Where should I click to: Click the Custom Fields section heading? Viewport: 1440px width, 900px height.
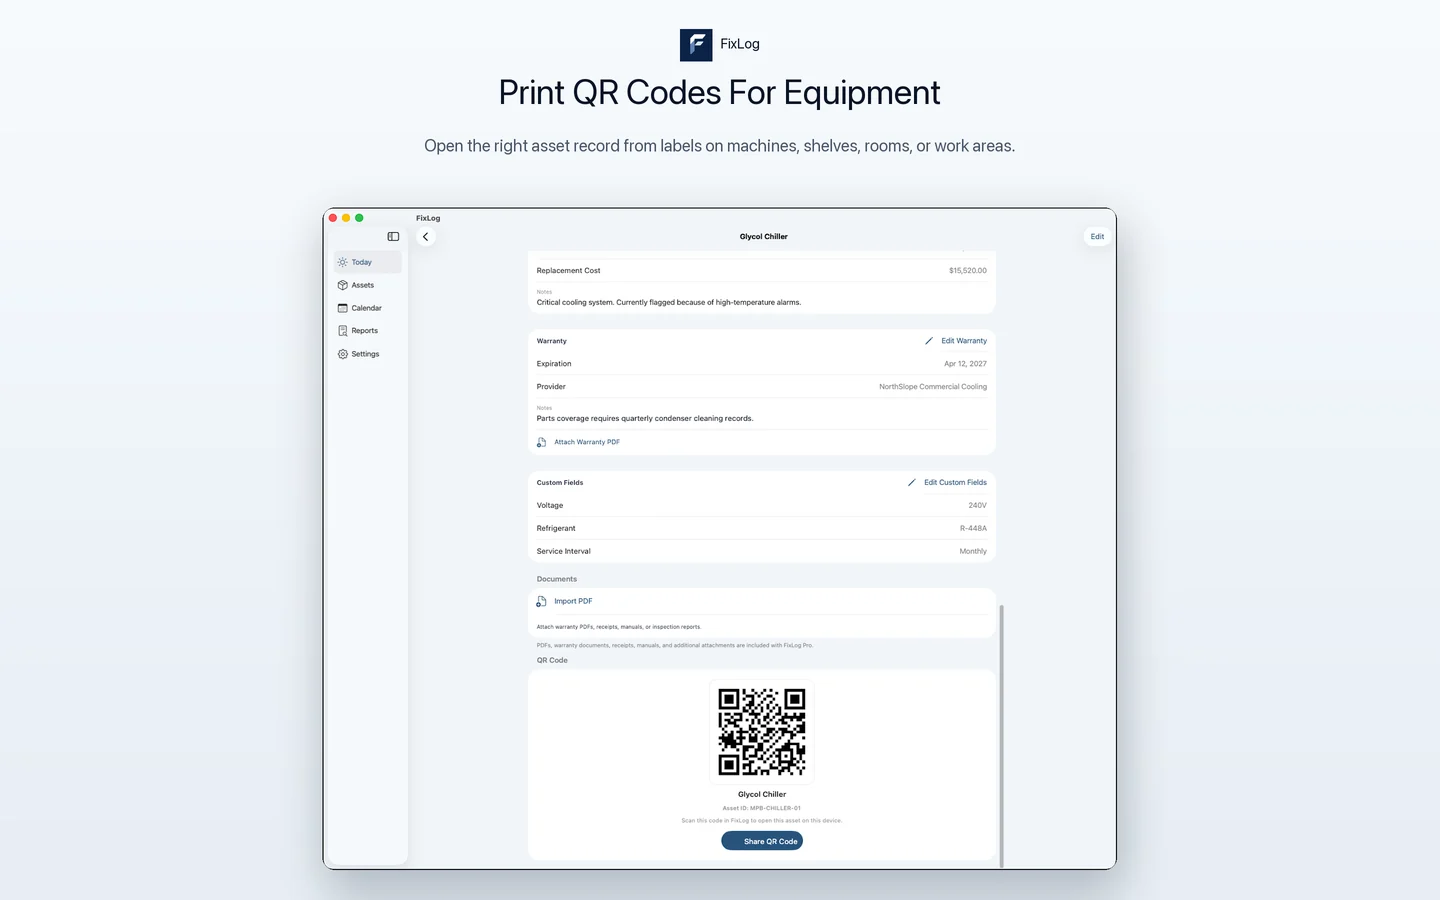pyautogui.click(x=560, y=483)
